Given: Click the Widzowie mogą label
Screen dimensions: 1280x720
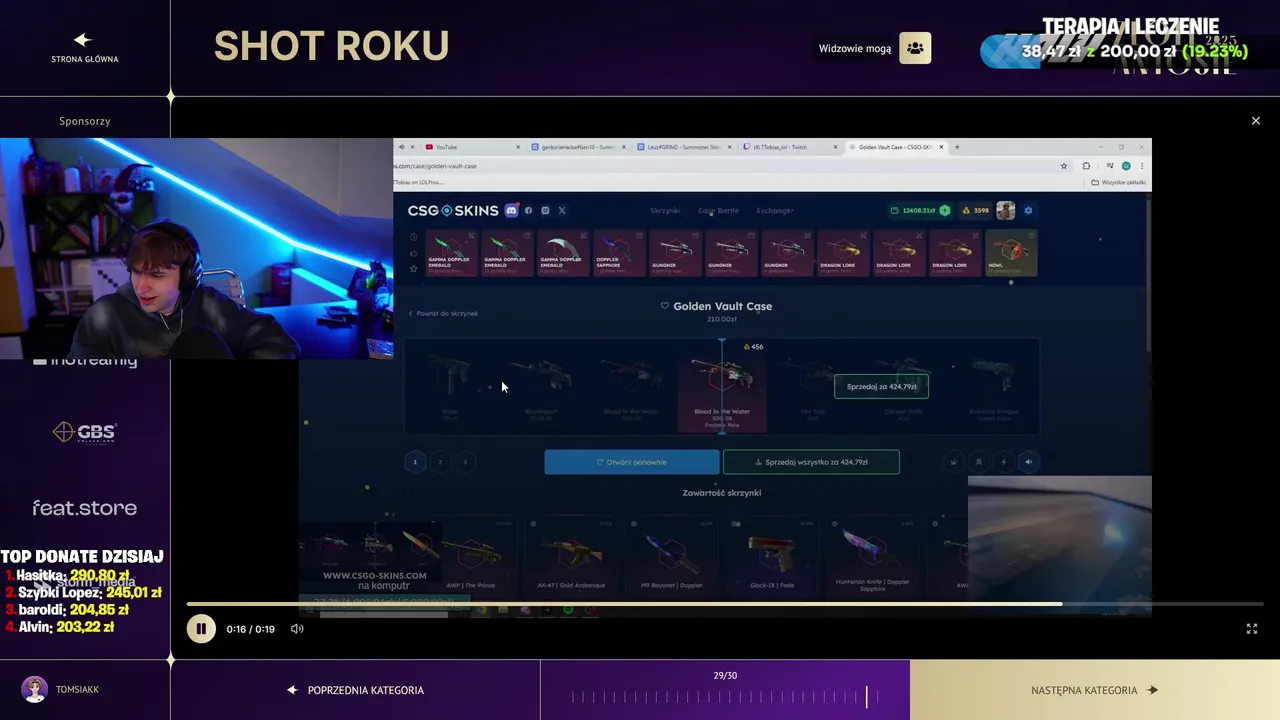Looking at the screenshot, I should point(854,48).
